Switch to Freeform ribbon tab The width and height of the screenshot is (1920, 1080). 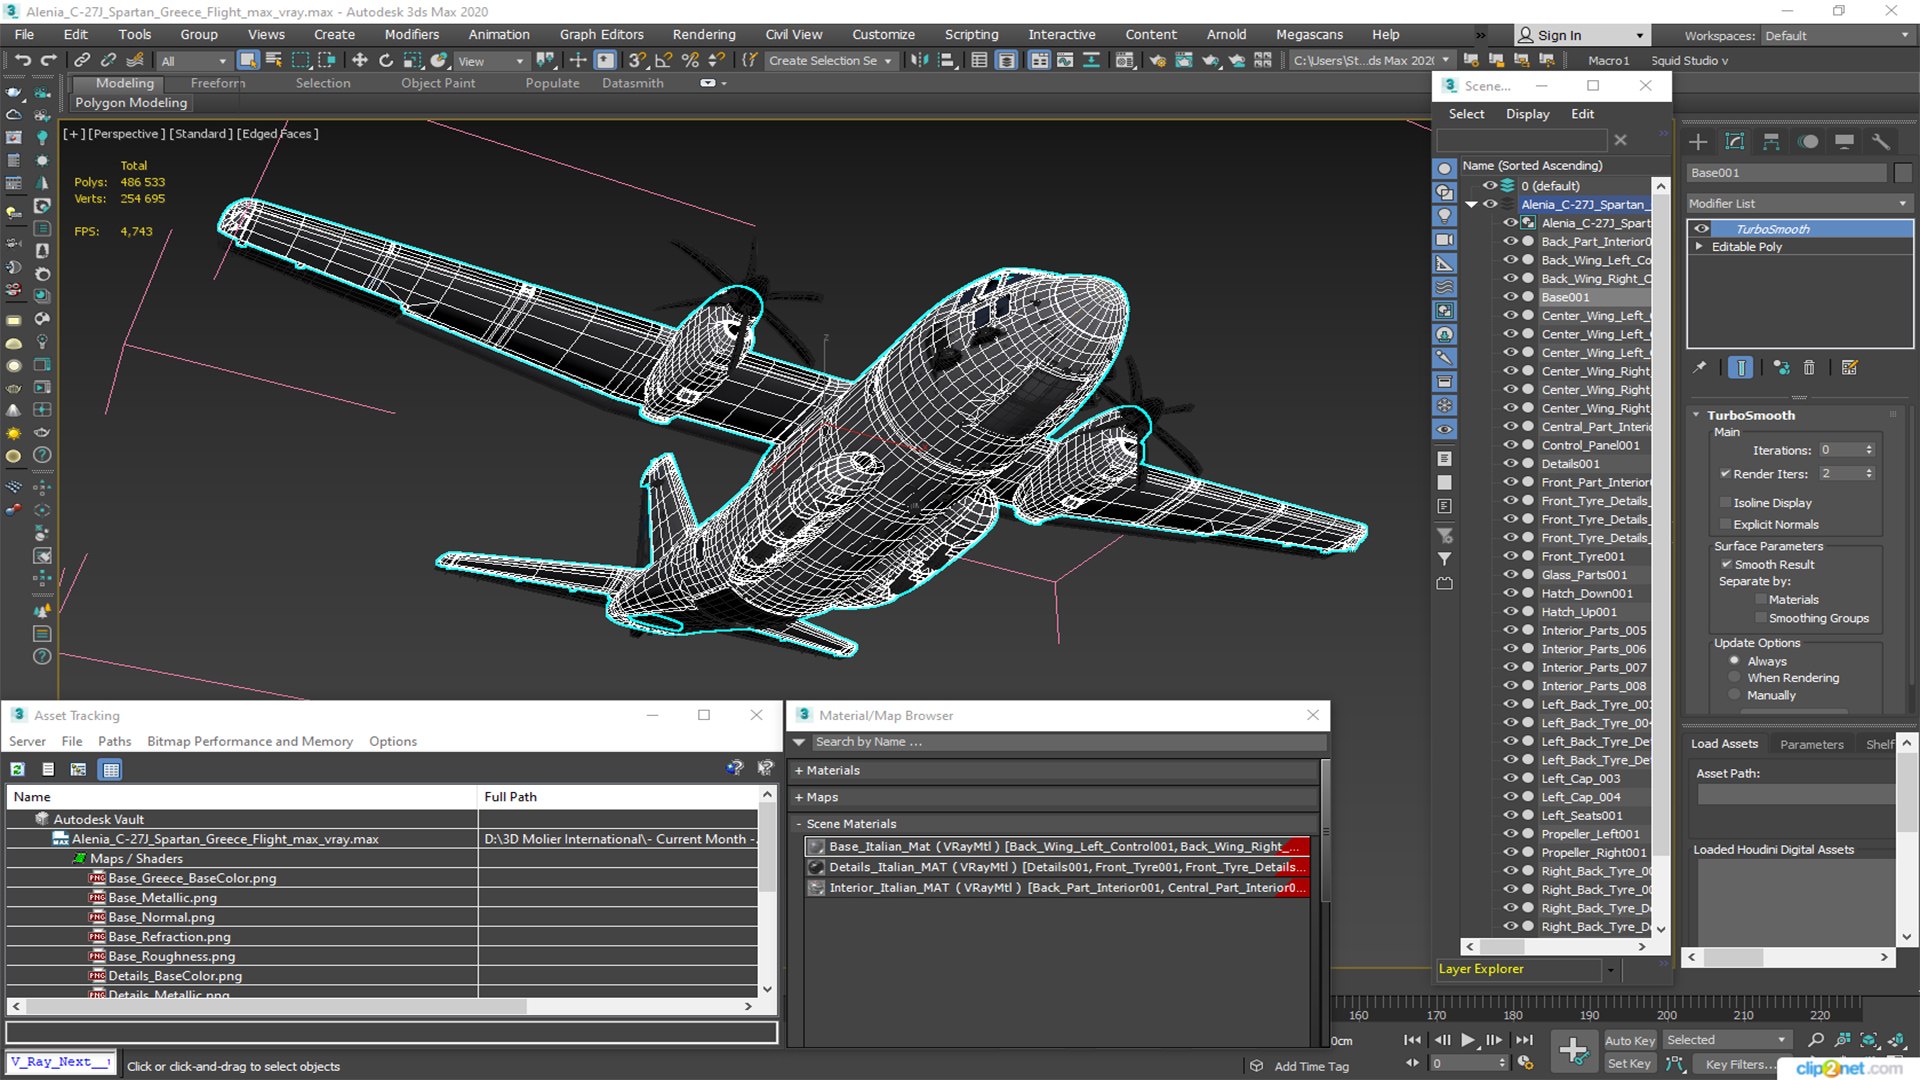click(217, 83)
